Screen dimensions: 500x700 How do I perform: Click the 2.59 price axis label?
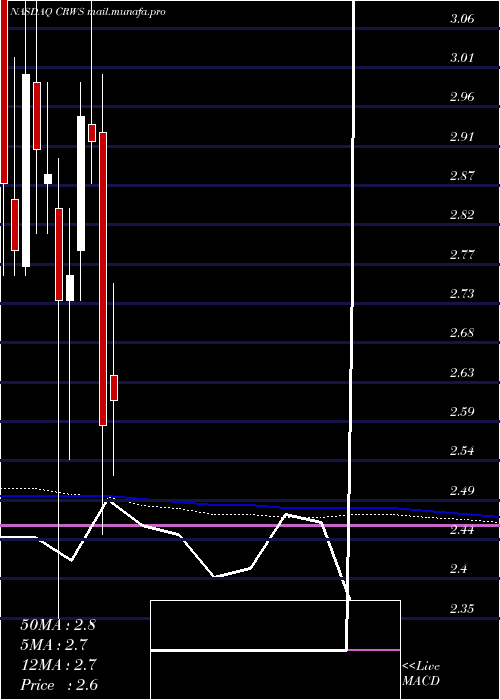pos(462,411)
